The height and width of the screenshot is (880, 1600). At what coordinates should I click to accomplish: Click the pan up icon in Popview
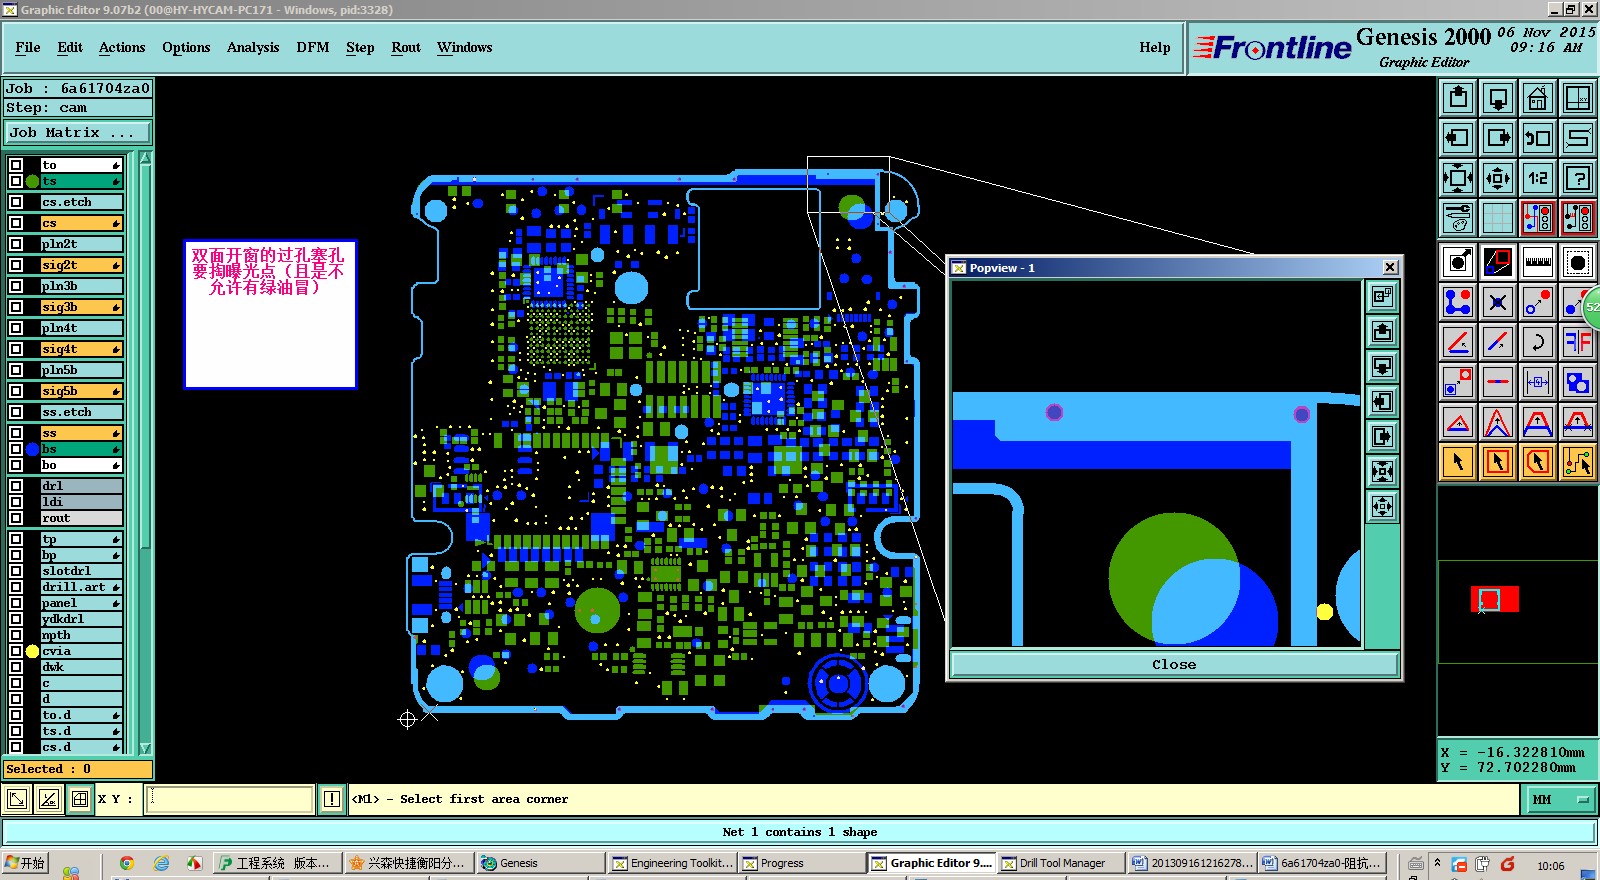tap(1383, 331)
